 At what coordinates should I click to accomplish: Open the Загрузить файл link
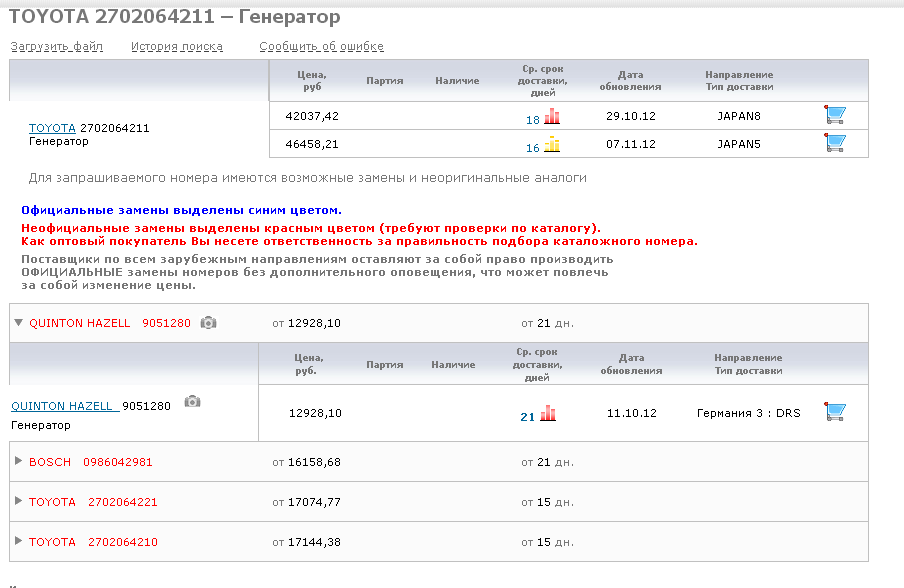pos(57,46)
